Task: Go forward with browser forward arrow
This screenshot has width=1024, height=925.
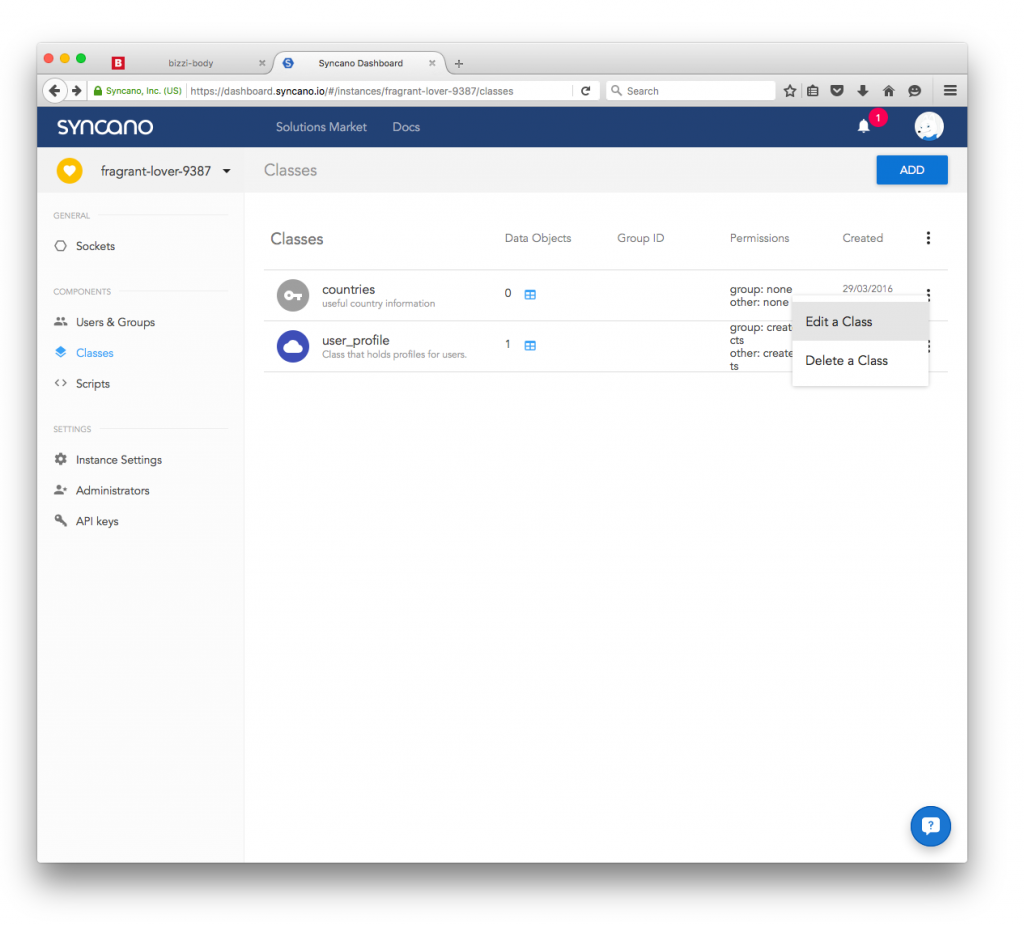Action: 77,91
